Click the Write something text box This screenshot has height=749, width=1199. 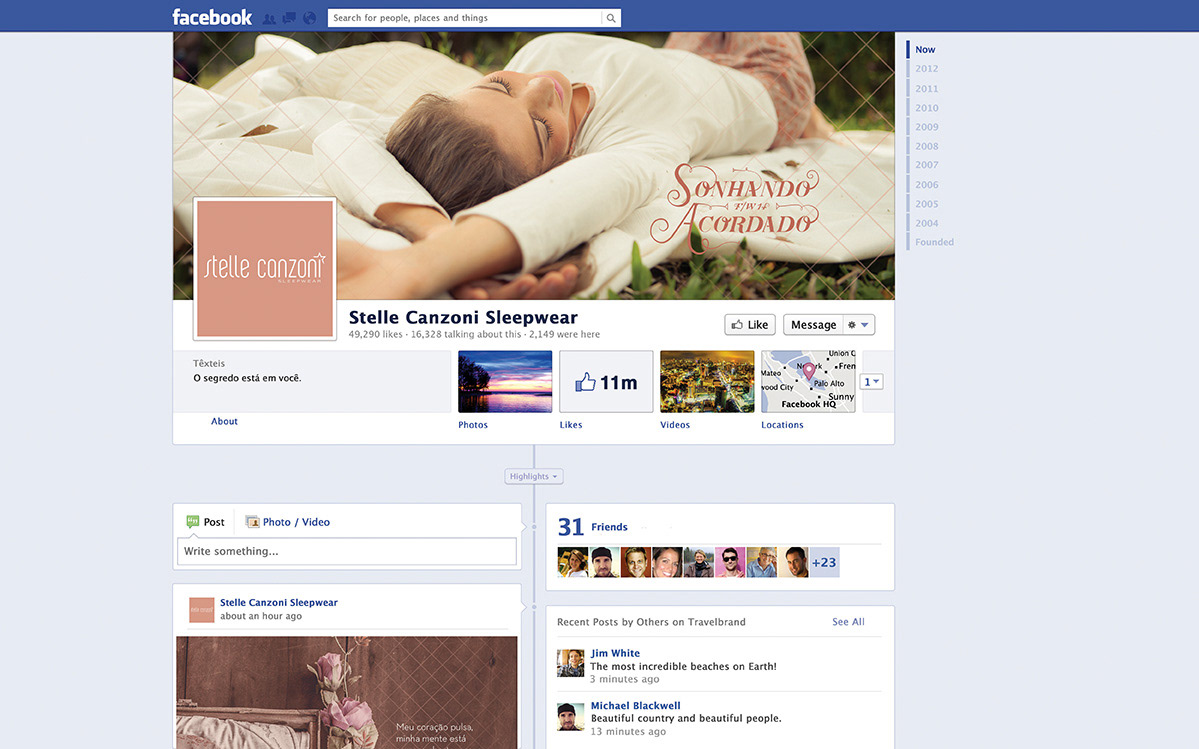click(x=347, y=551)
